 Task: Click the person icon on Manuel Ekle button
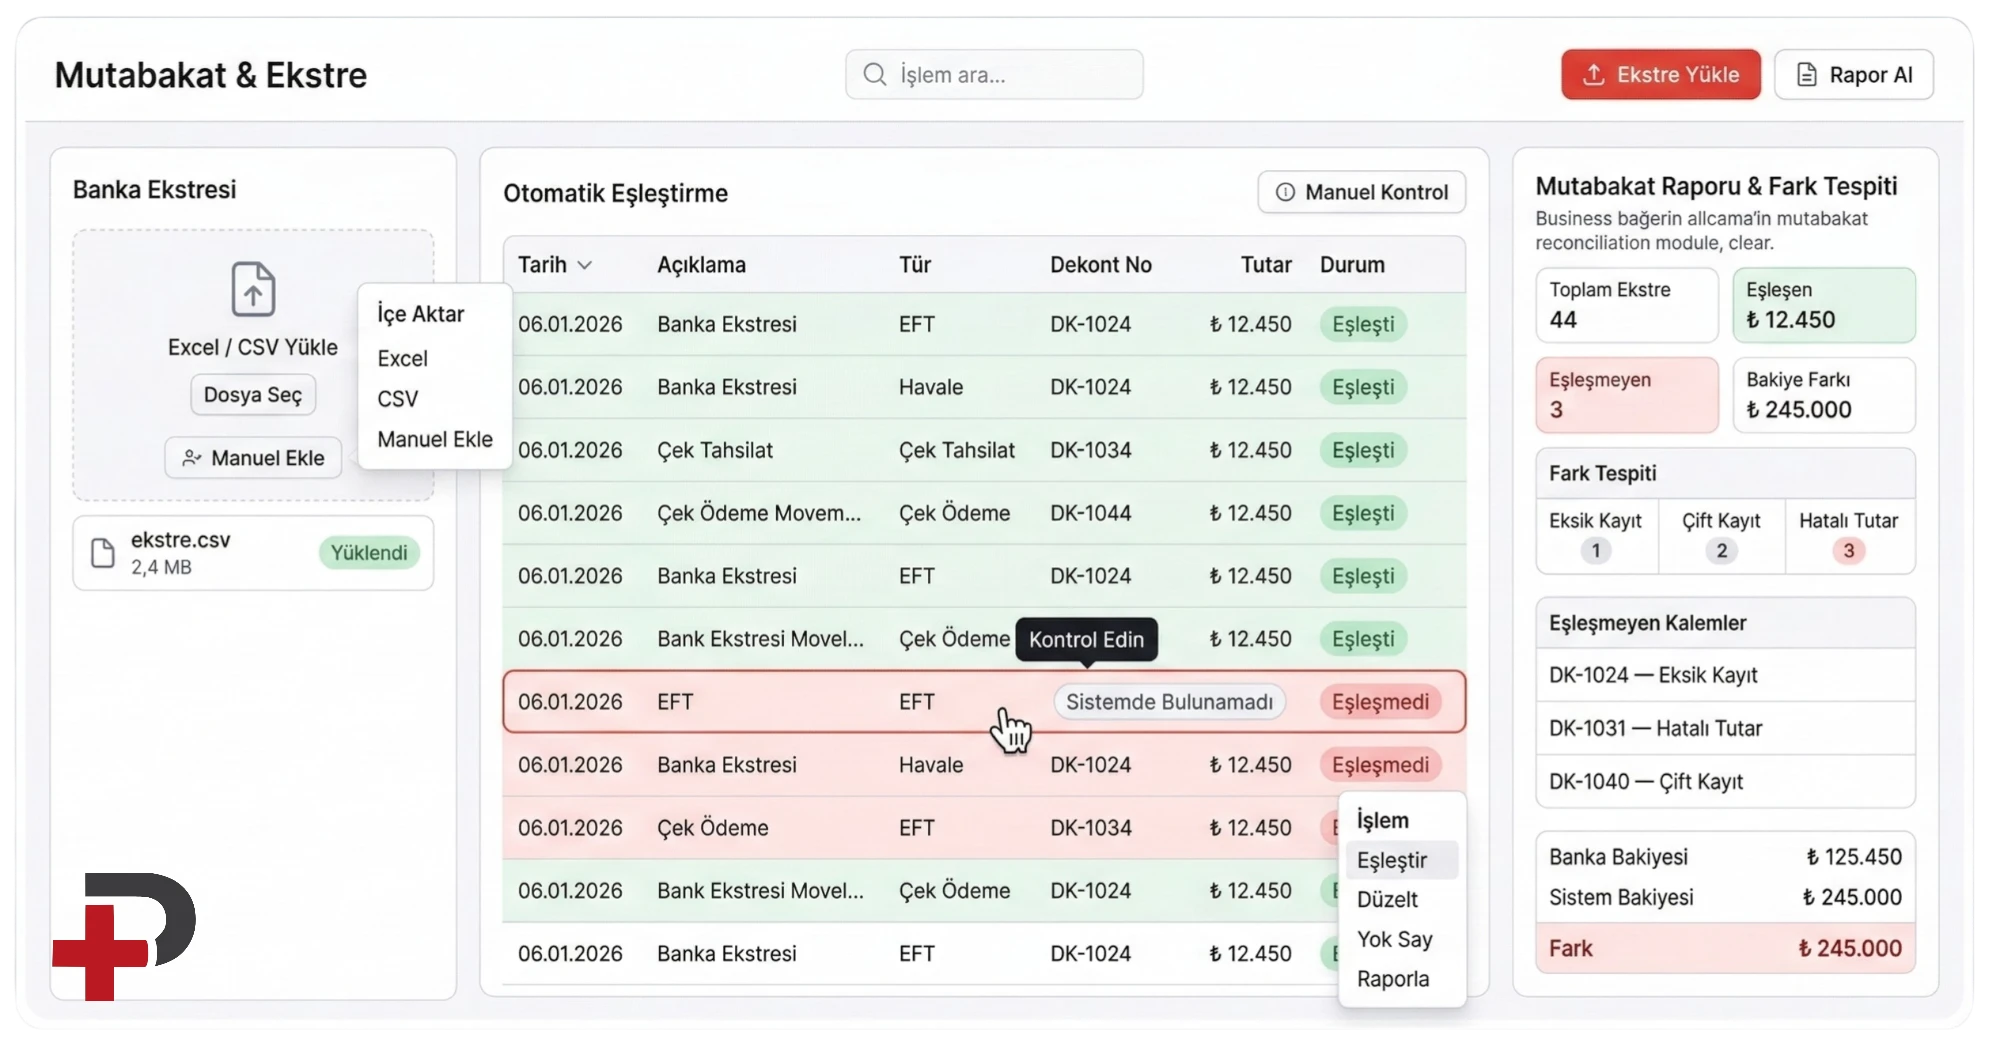pyautogui.click(x=191, y=458)
